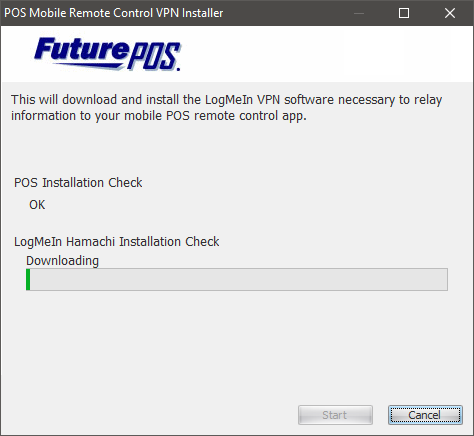Click the download progress bar
The height and width of the screenshot is (436, 474).
(x=237, y=279)
